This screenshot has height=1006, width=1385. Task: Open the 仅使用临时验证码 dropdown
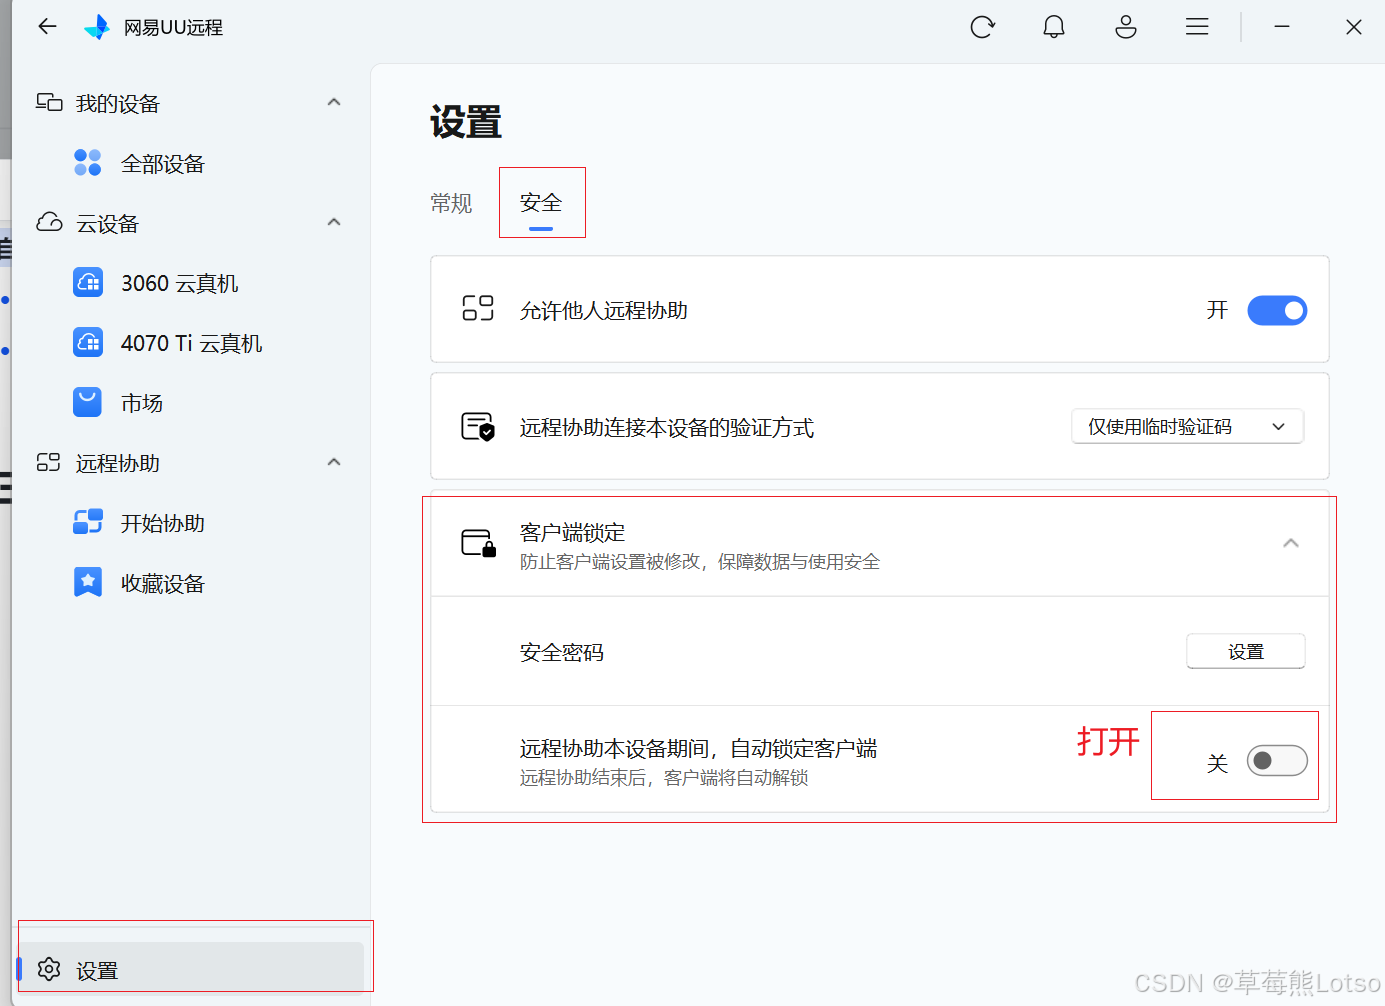(x=1188, y=427)
